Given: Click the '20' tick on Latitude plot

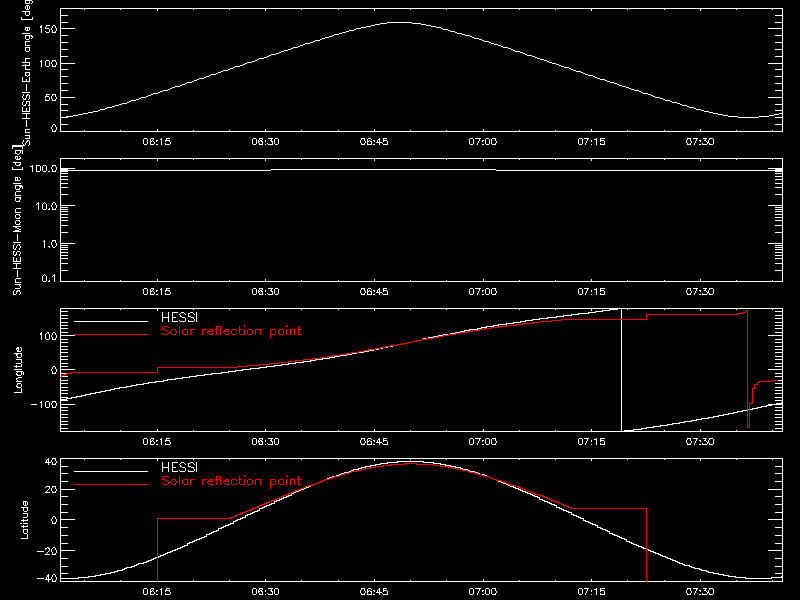Looking at the screenshot, I should [x=51, y=489].
